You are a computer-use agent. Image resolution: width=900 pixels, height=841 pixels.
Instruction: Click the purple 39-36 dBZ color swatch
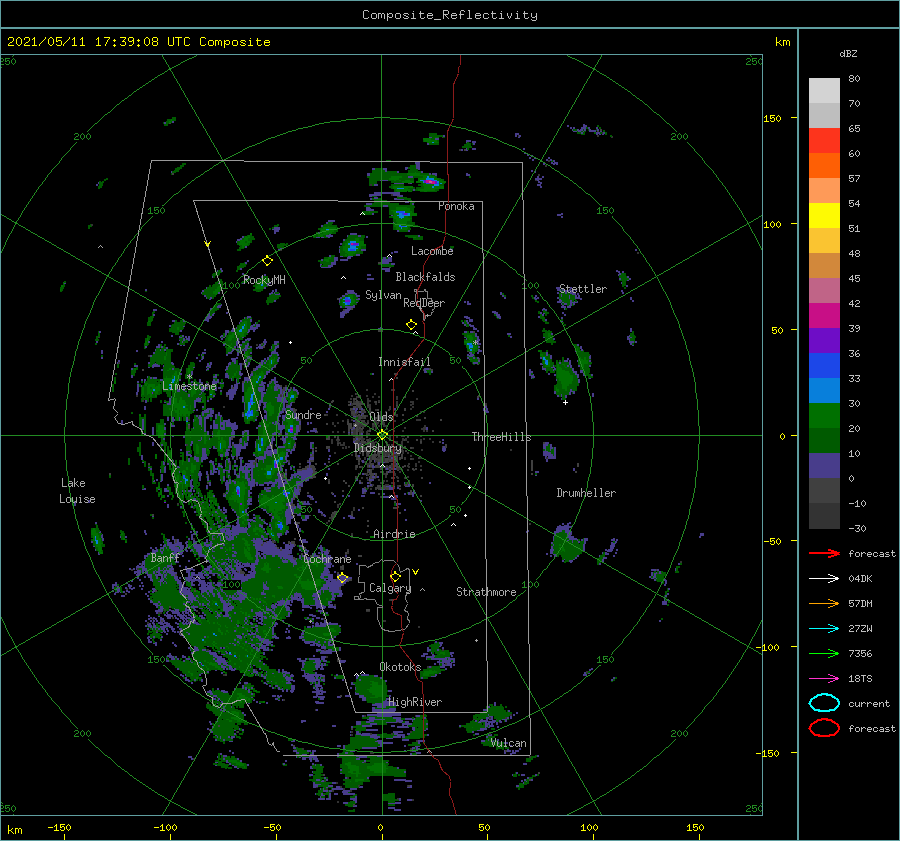(x=824, y=340)
